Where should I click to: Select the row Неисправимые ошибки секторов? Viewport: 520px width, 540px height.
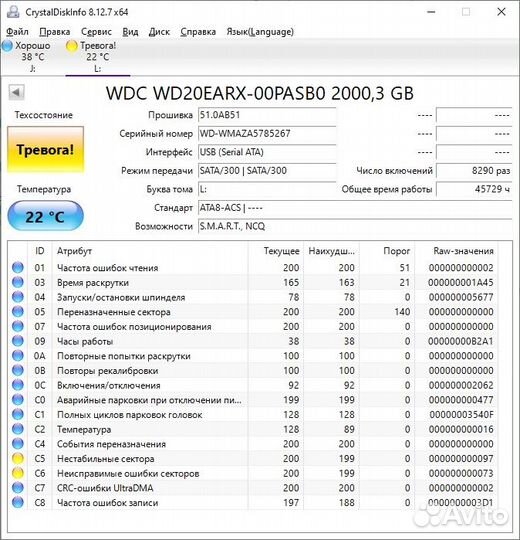(x=253, y=473)
